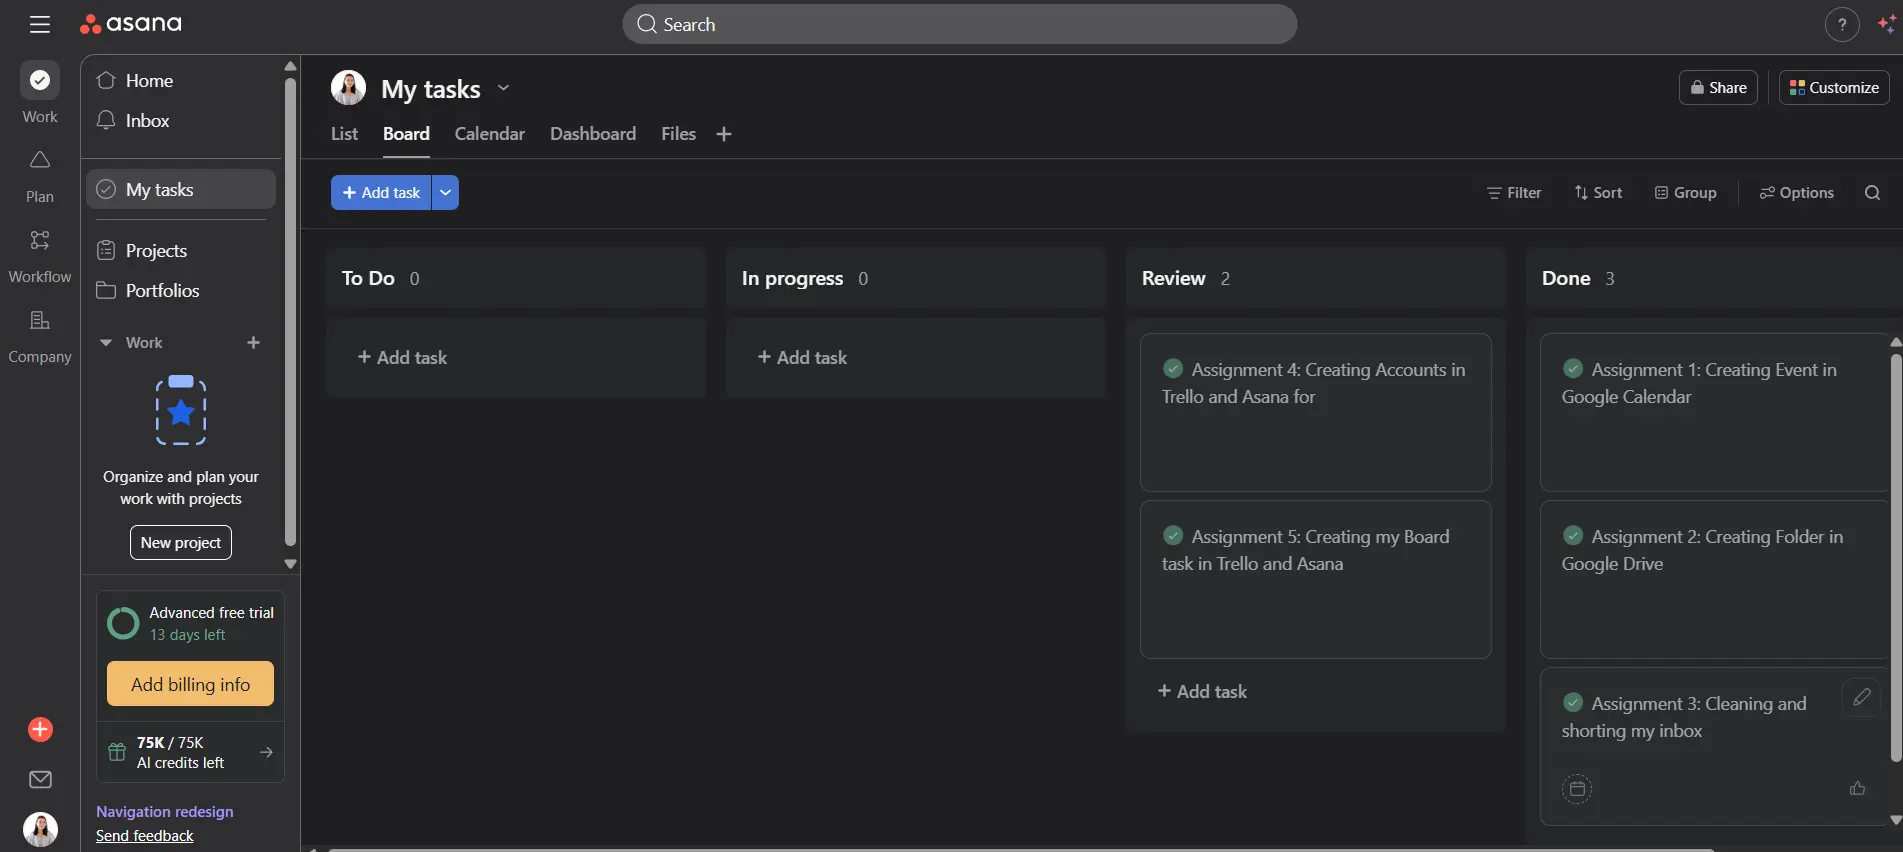
Task: Expand the Add task dropdown arrow
Action: [445, 193]
